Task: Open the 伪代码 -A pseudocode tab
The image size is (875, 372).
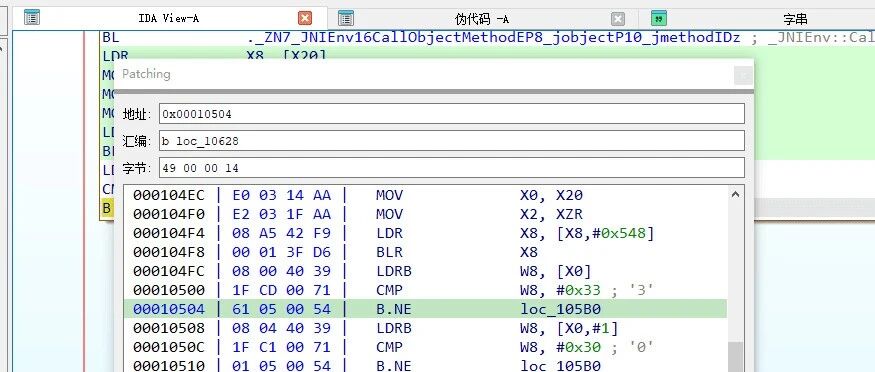Action: [482, 19]
